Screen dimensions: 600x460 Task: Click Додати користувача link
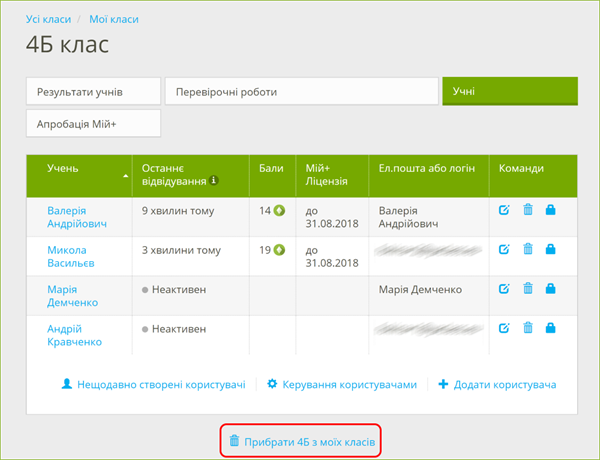click(505, 384)
